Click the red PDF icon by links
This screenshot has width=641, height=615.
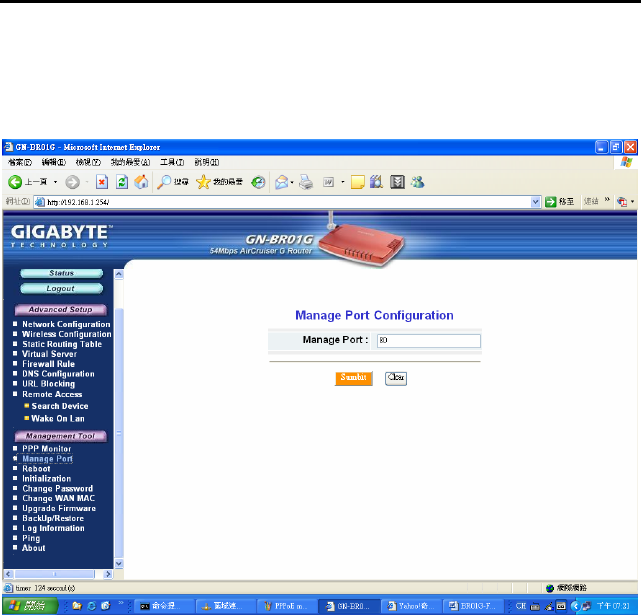tap(622, 202)
